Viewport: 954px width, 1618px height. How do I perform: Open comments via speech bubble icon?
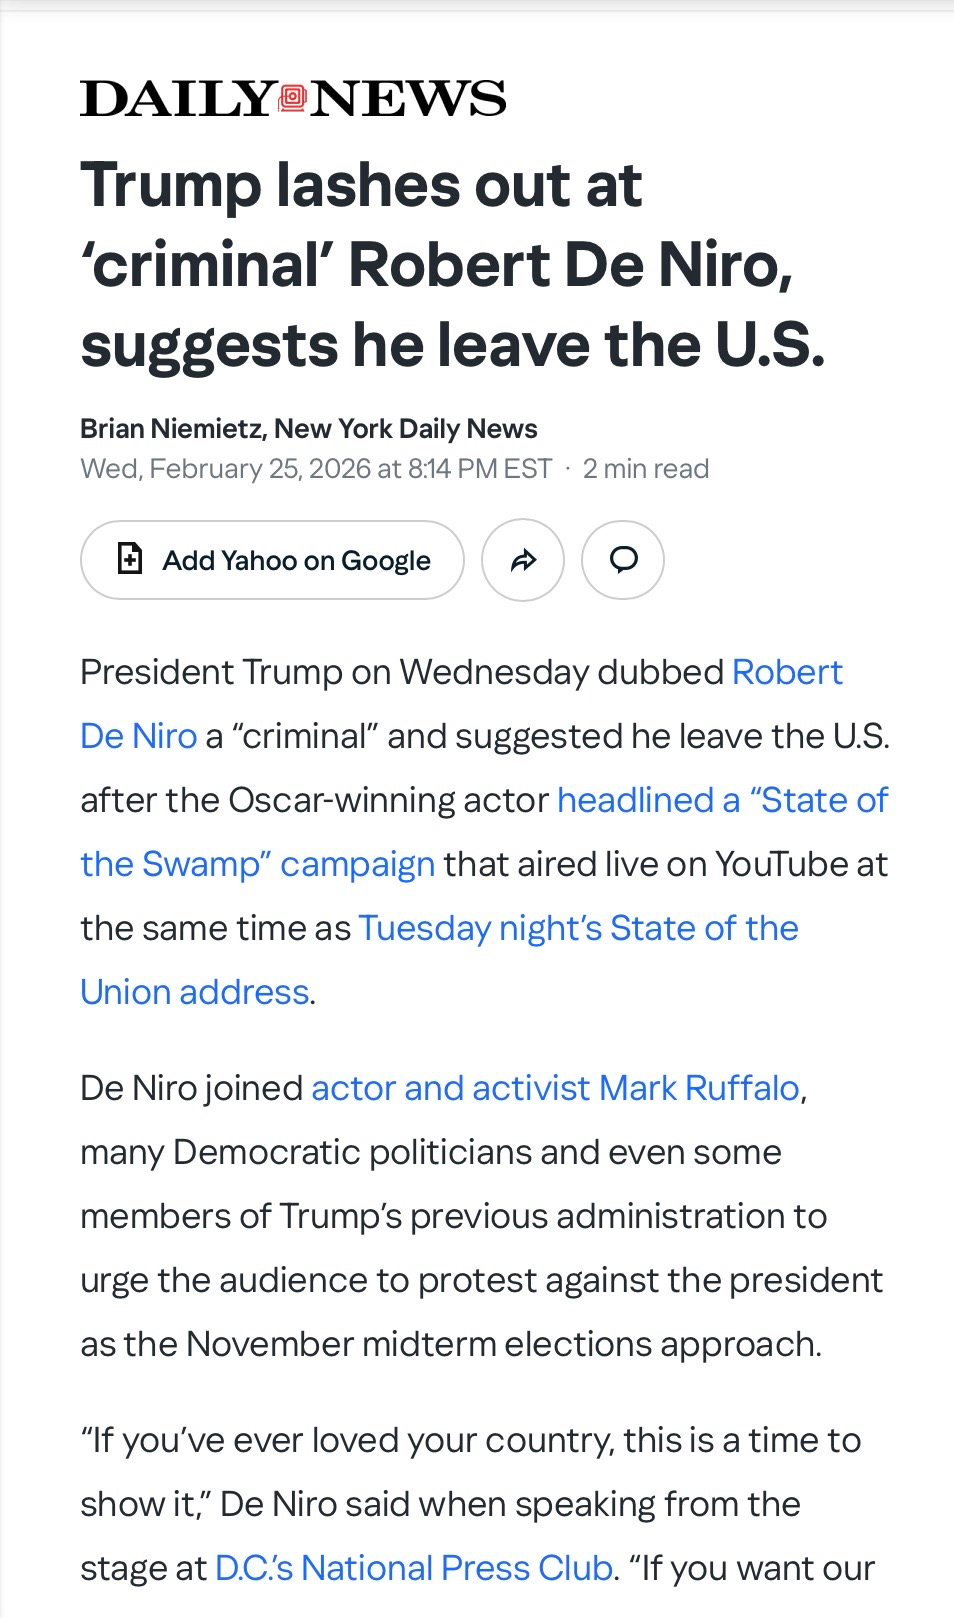pyautogui.click(x=623, y=560)
